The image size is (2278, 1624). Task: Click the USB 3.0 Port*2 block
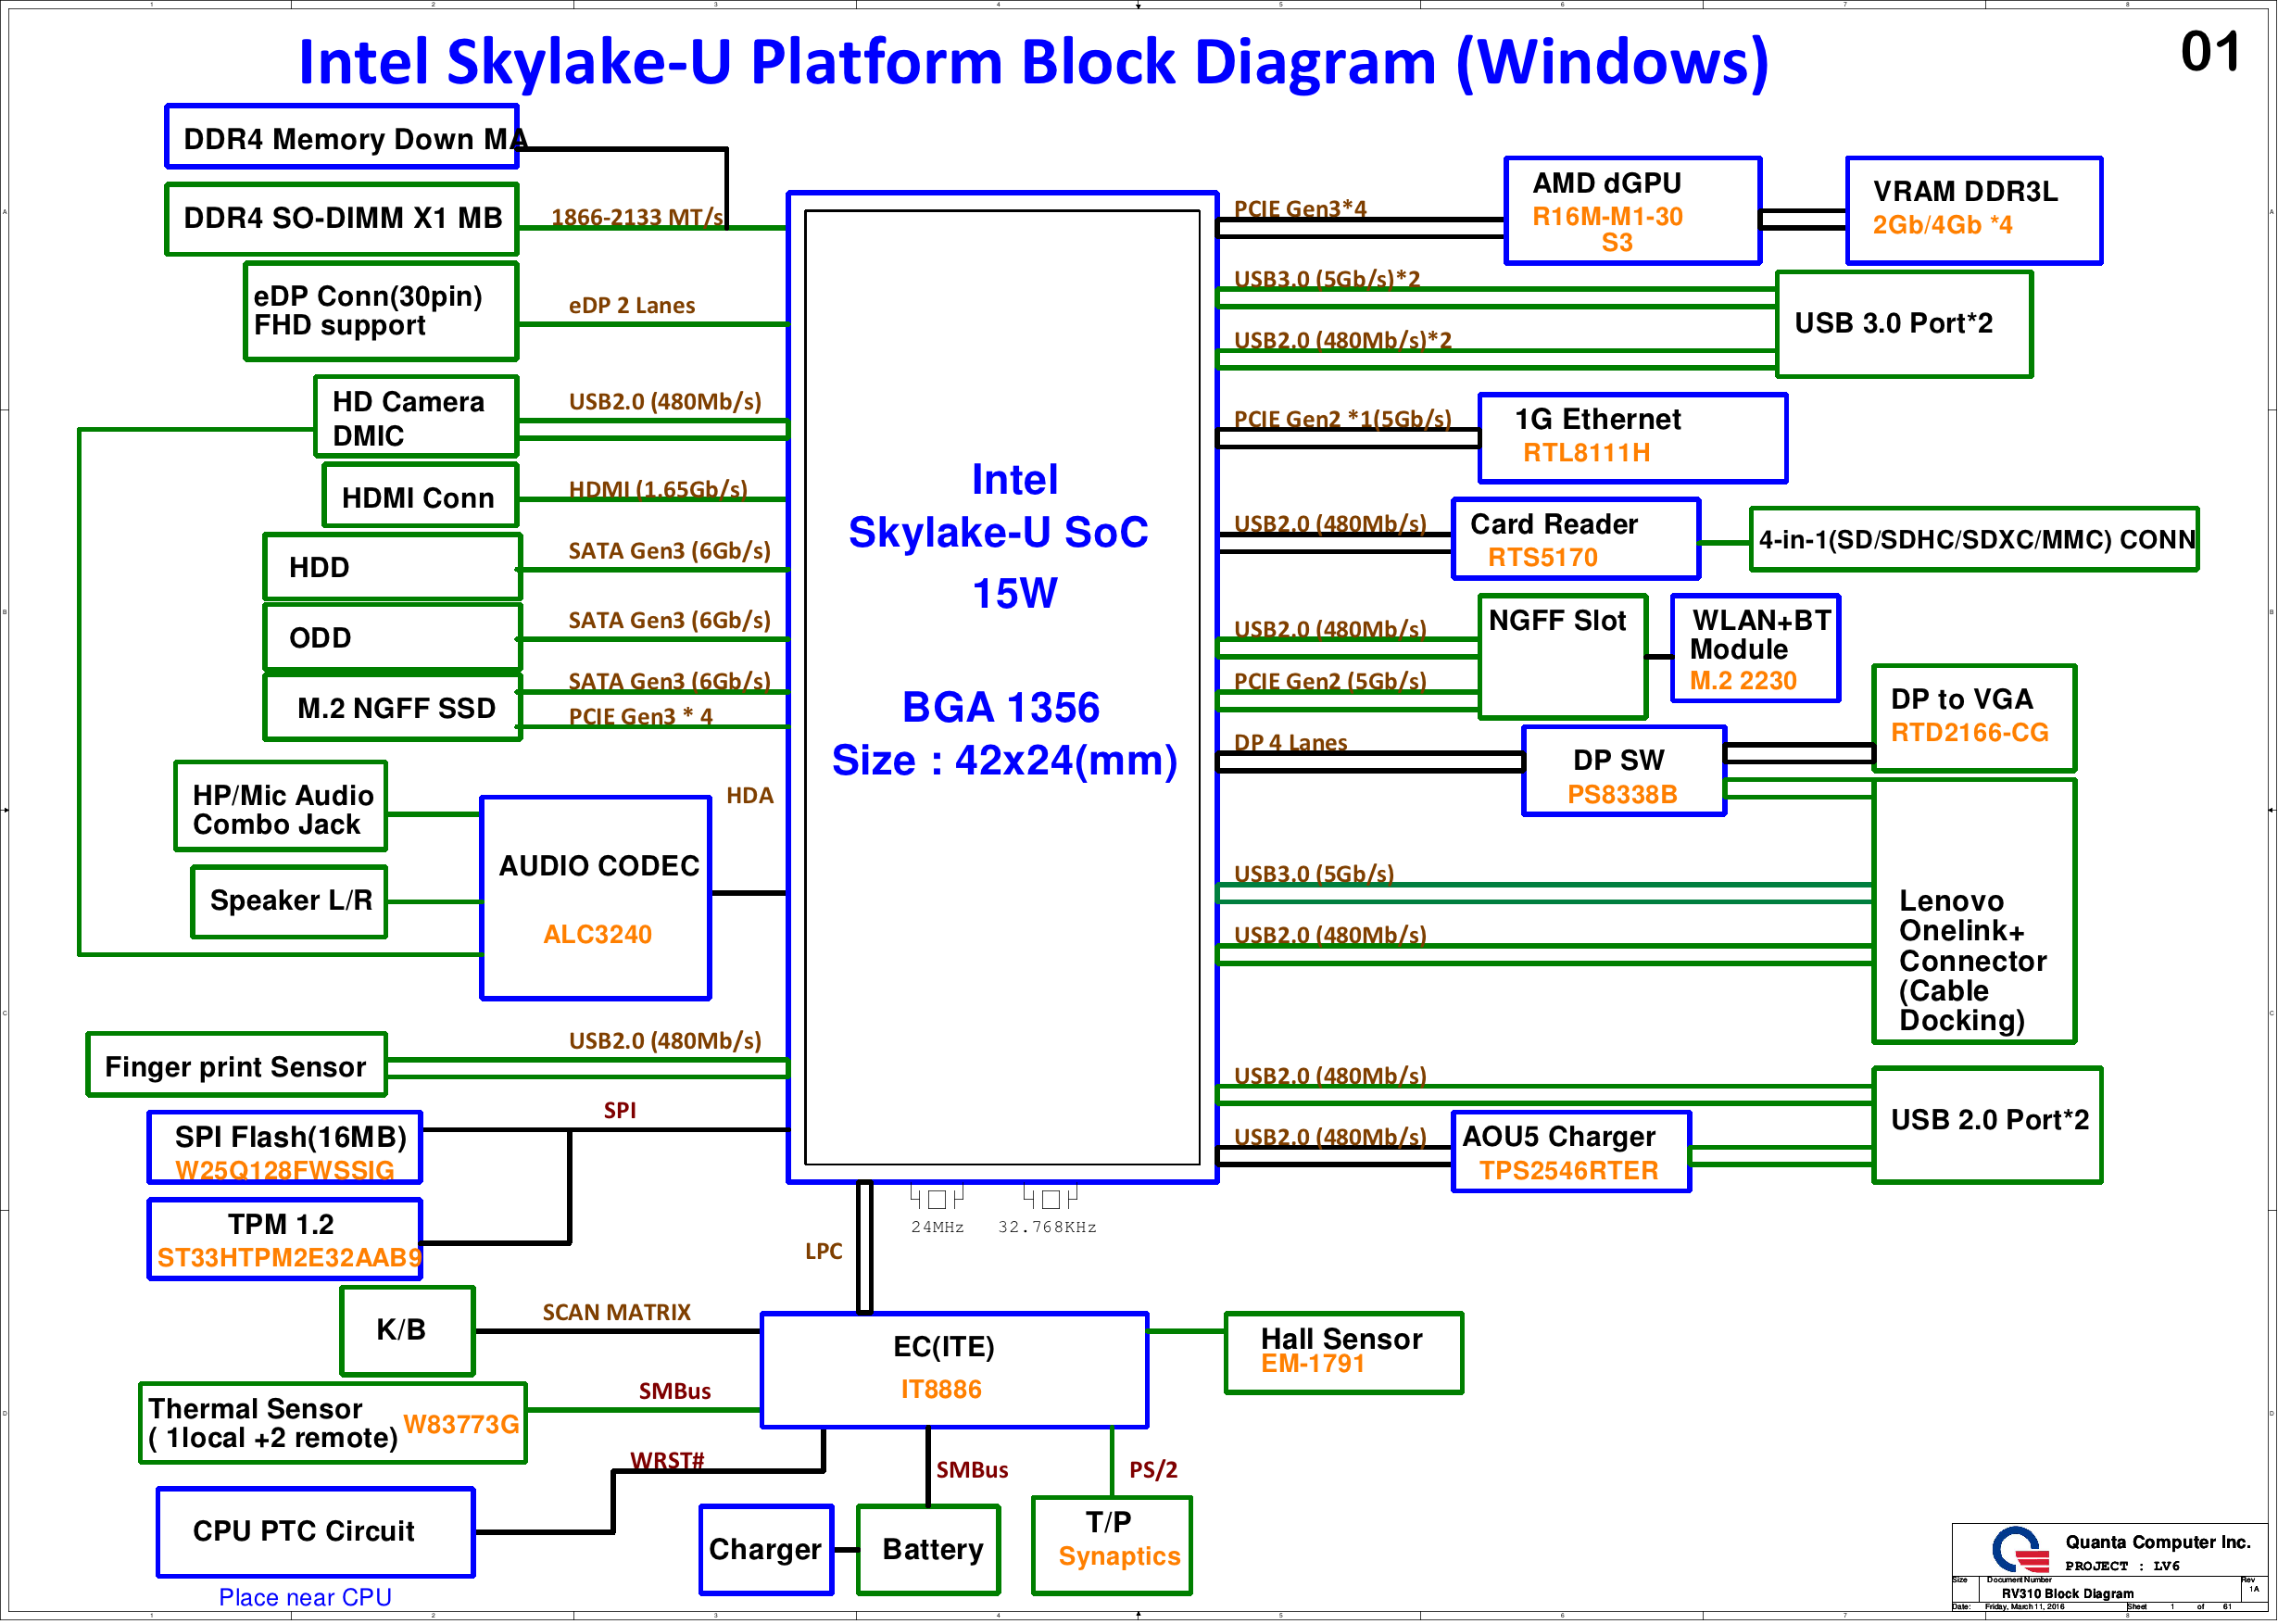tap(1905, 324)
